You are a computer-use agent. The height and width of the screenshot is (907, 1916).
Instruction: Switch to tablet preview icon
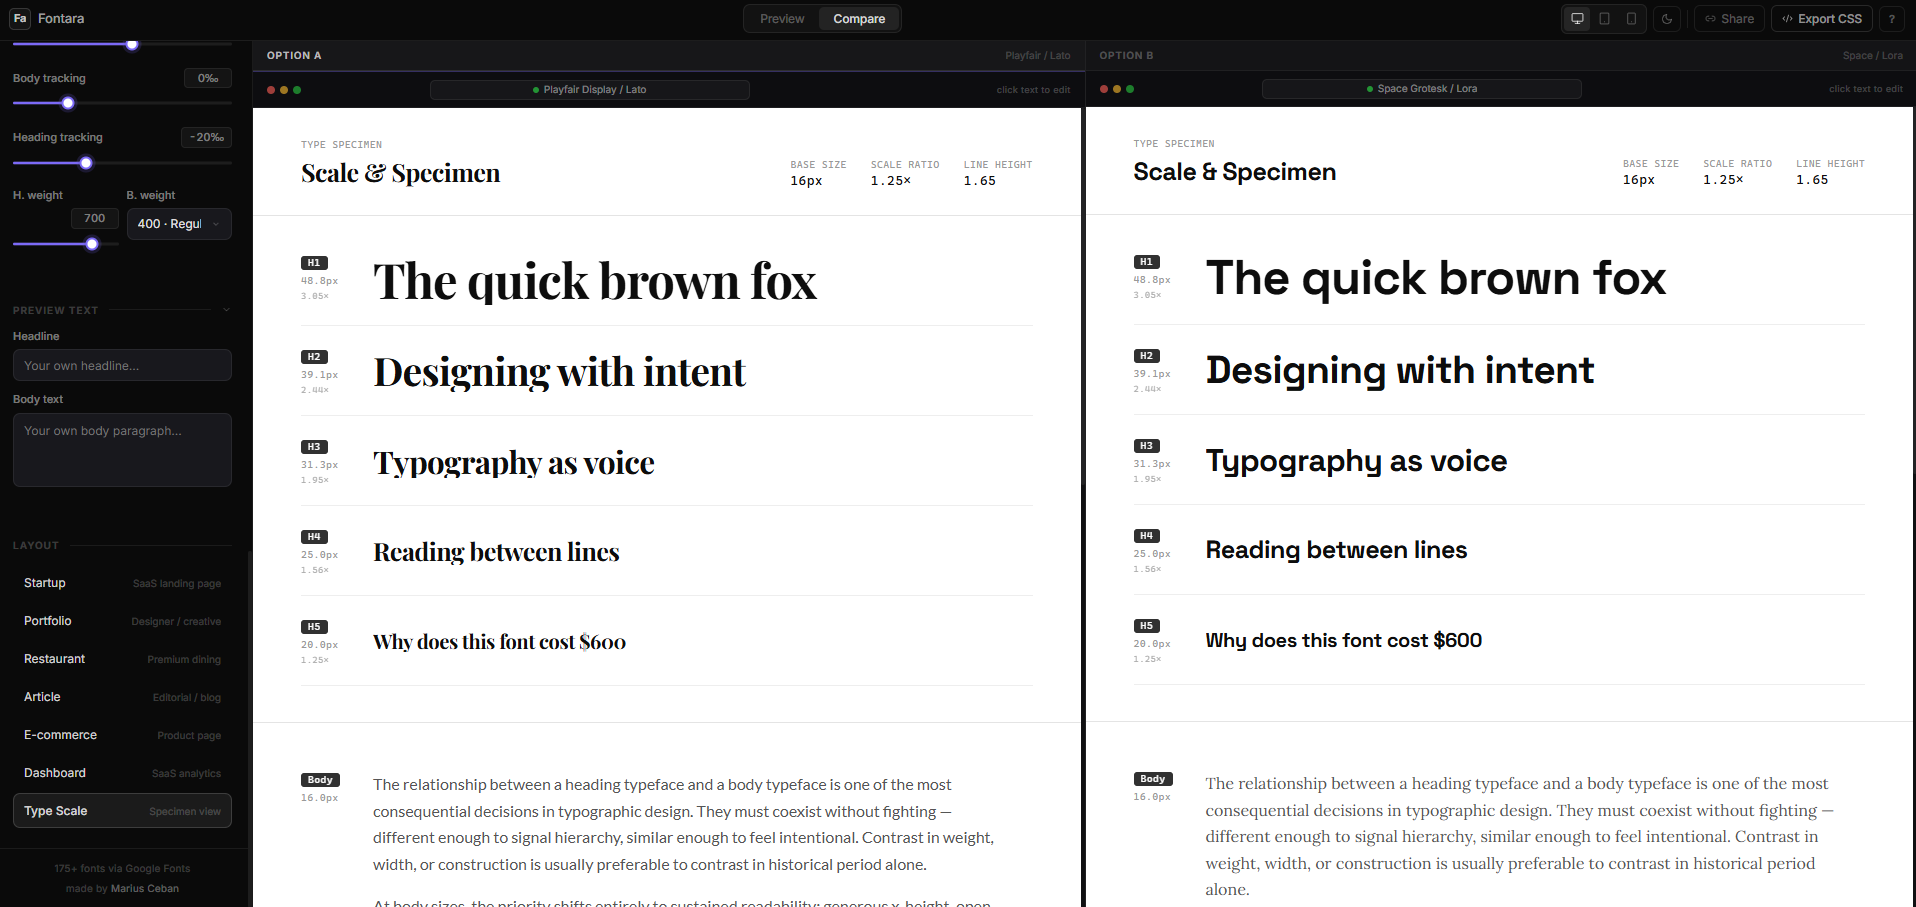pos(1604,18)
